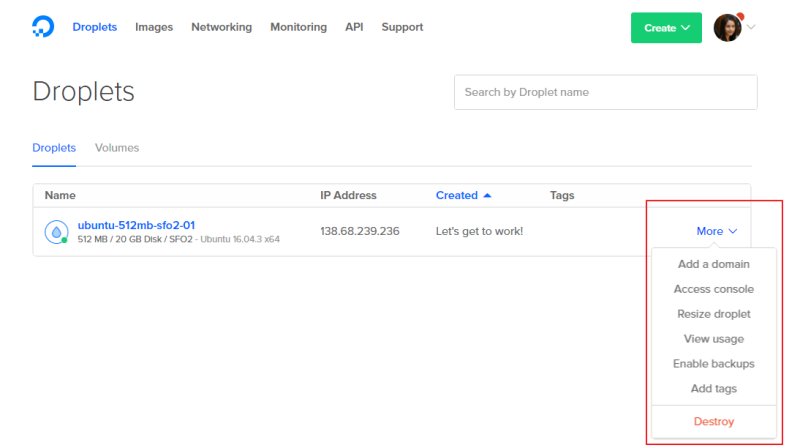Open the user avatar profile picture

(x=727, y=28)
